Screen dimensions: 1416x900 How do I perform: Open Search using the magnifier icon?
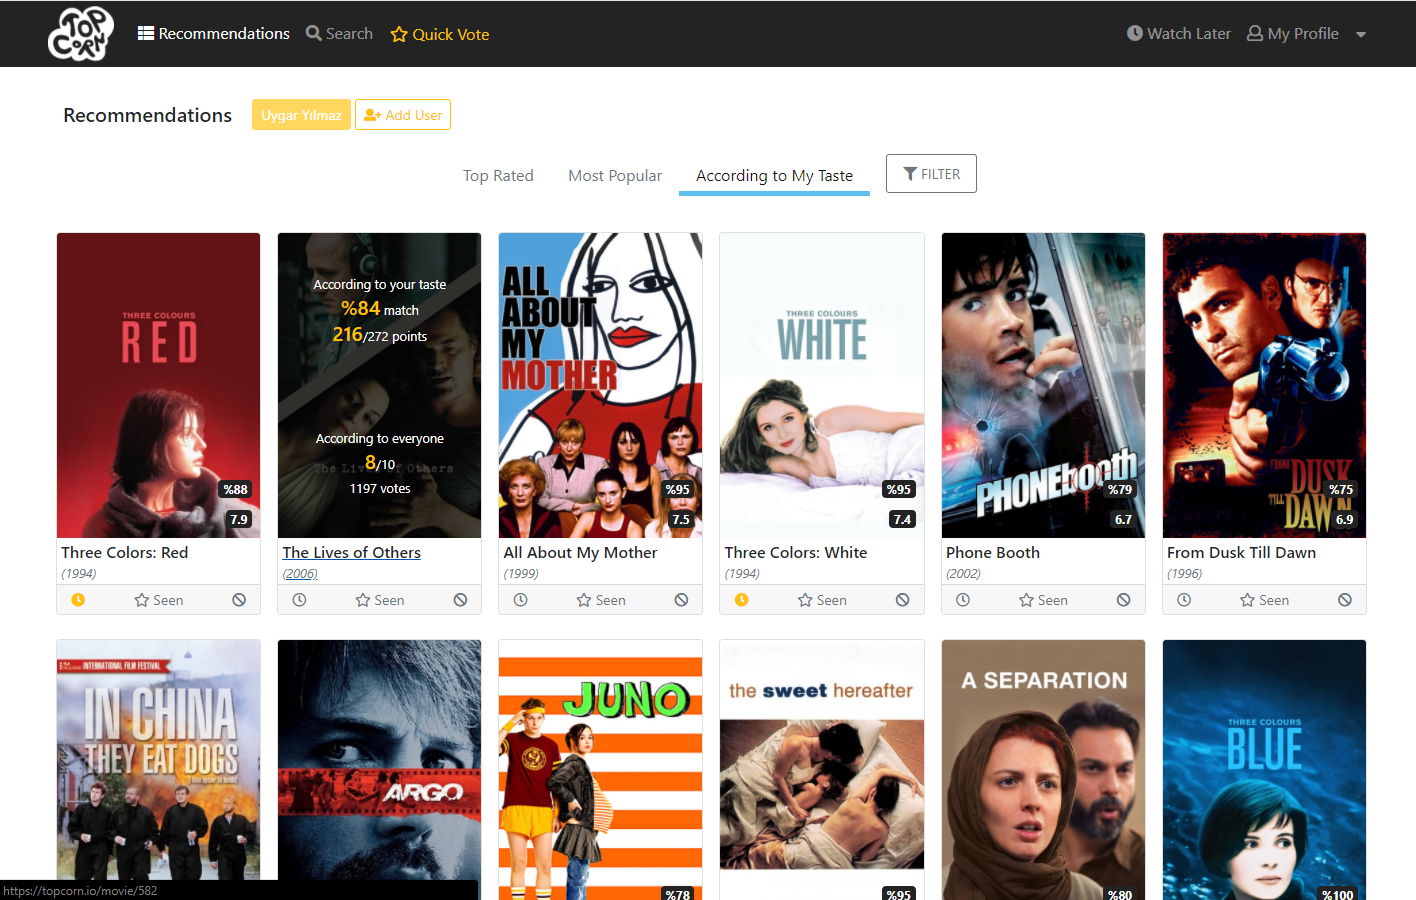click(x=313, y=33)
